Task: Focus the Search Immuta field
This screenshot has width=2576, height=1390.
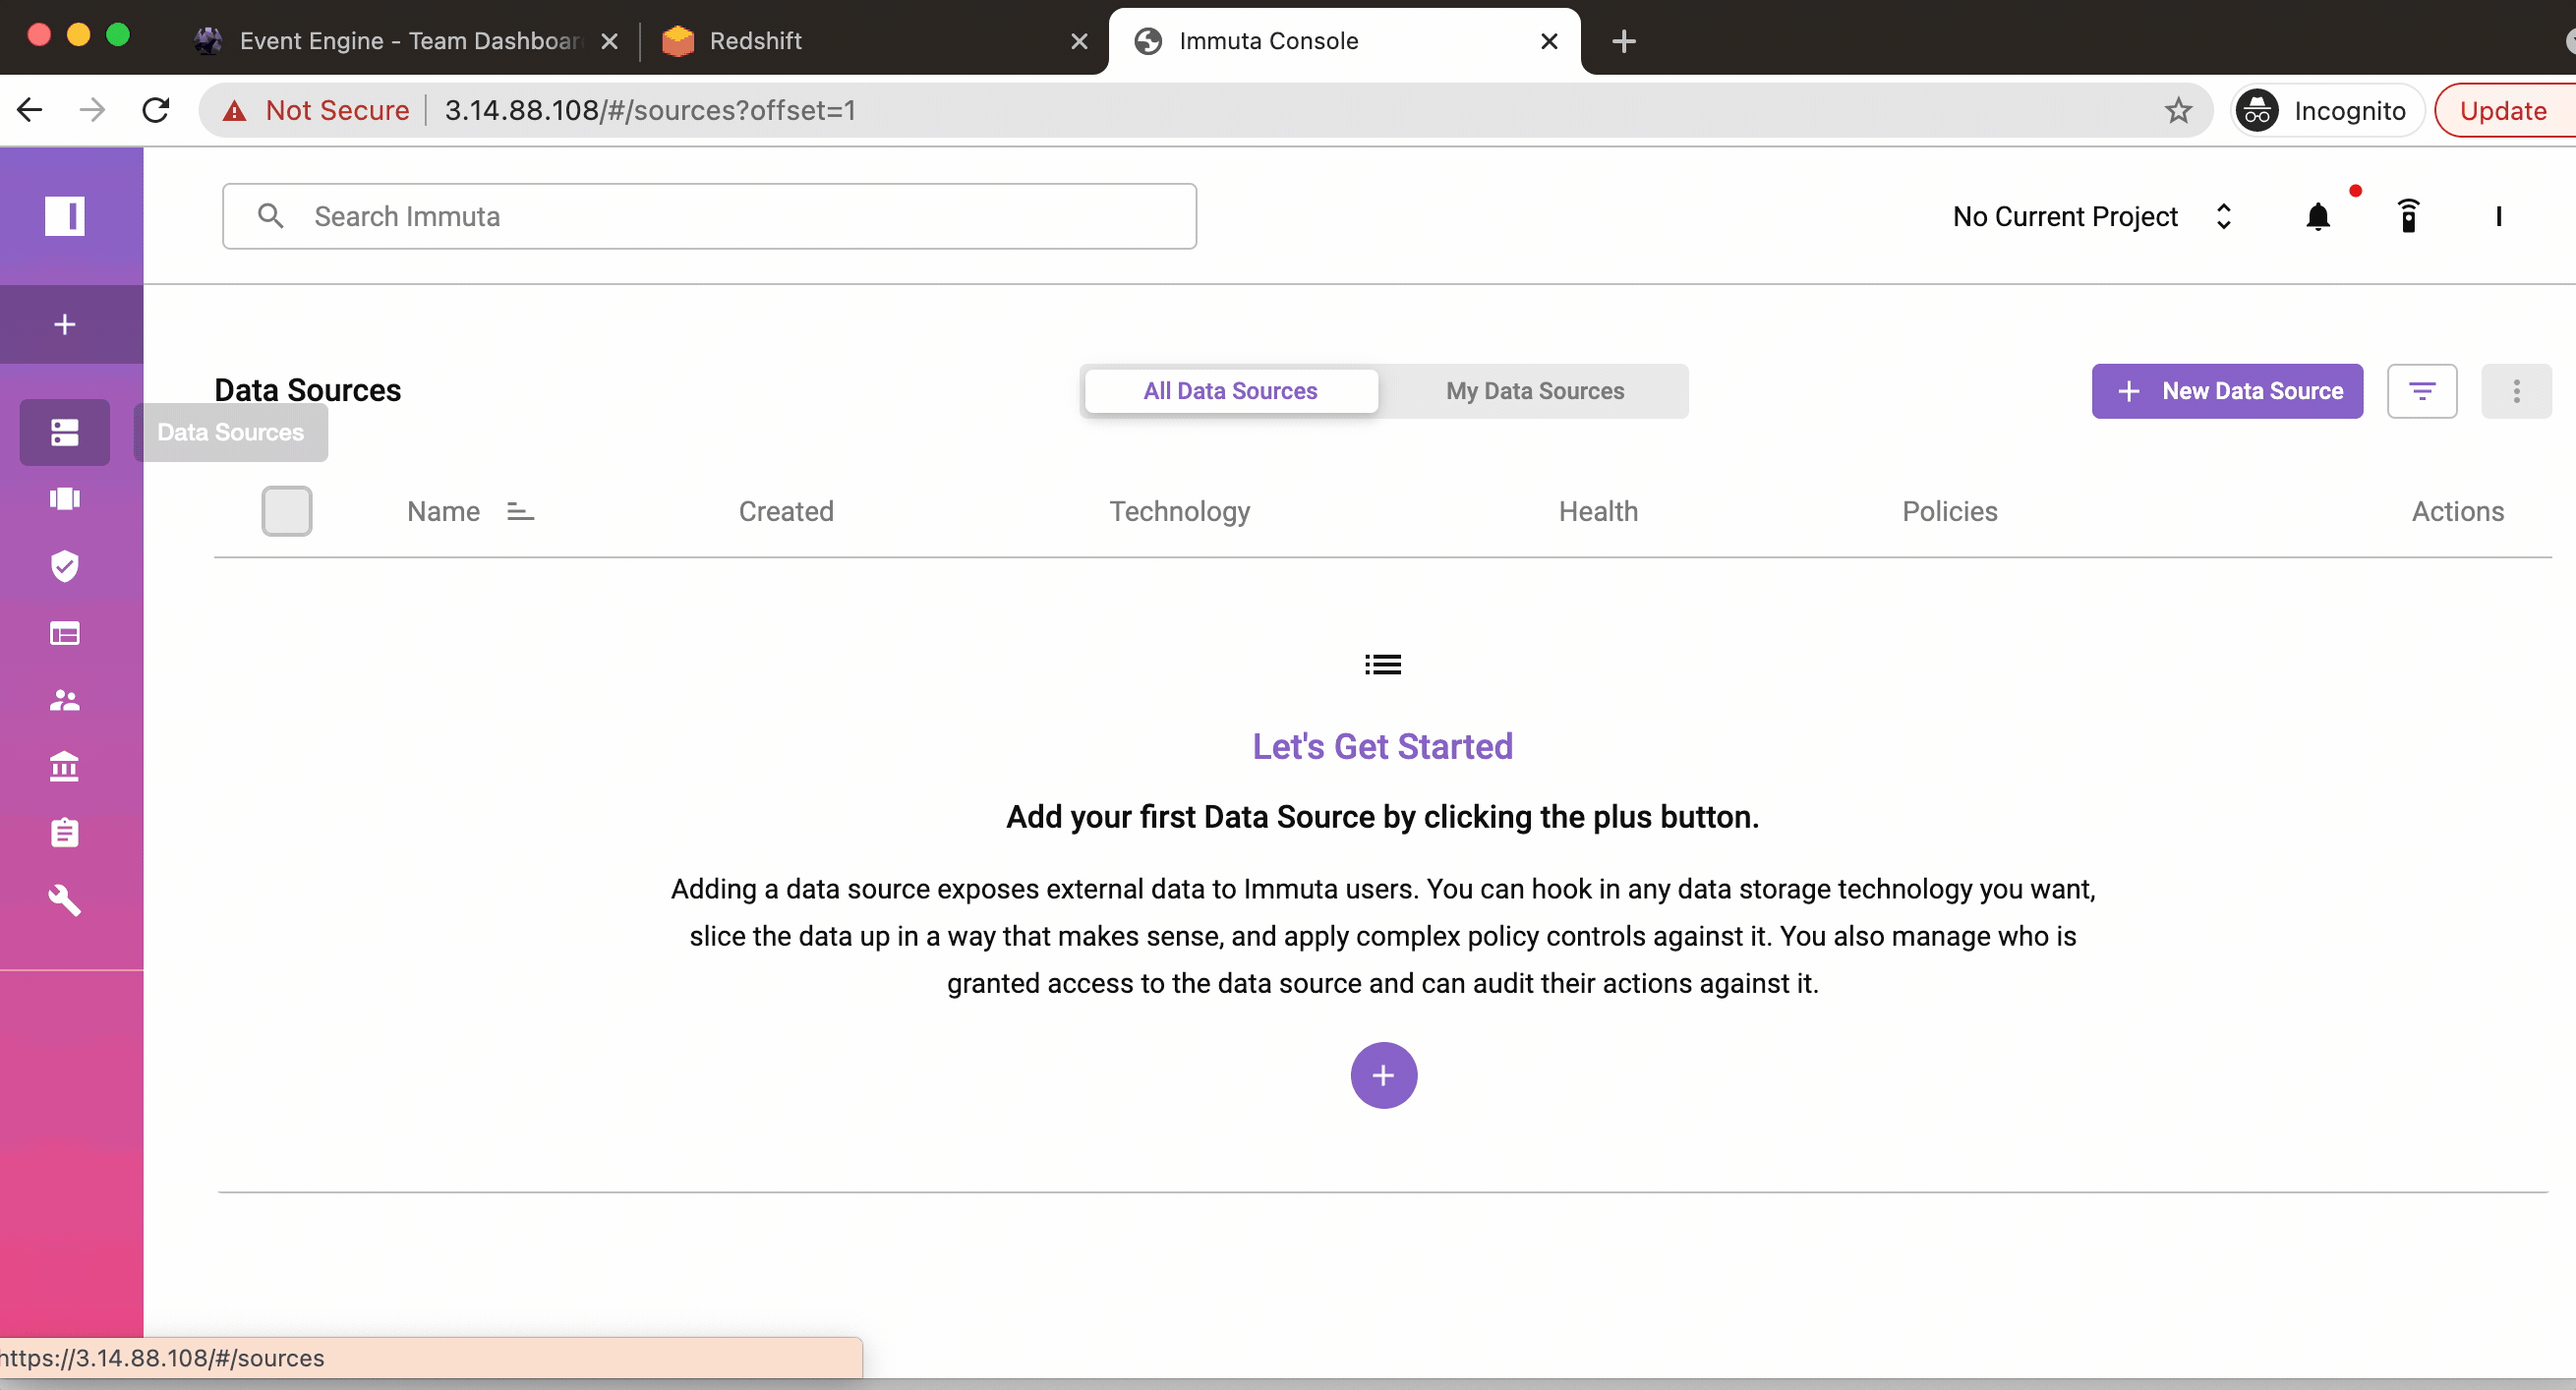Action: coord(709,216)
